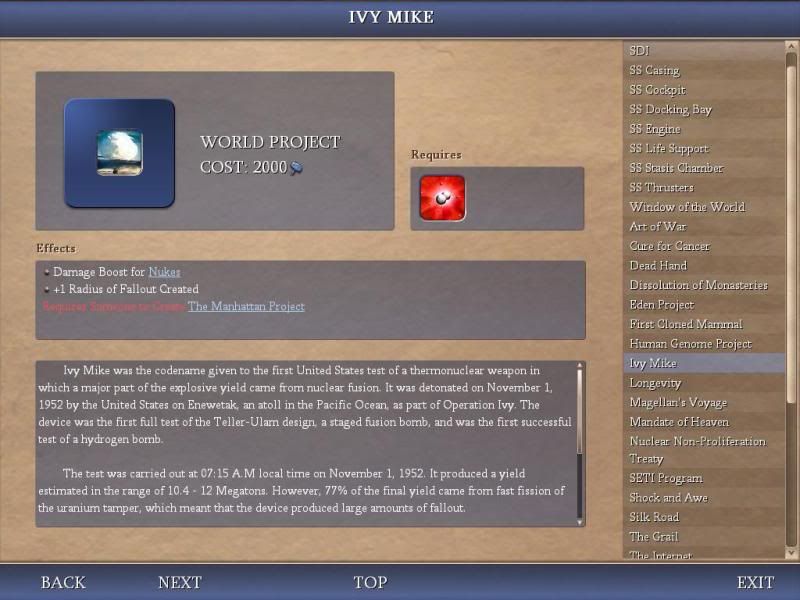This screenshot has width=800, height=600.
Task: Click the red 'Requires Someone to Create' text
Action: pyautogui.click(x=114, y=306)
